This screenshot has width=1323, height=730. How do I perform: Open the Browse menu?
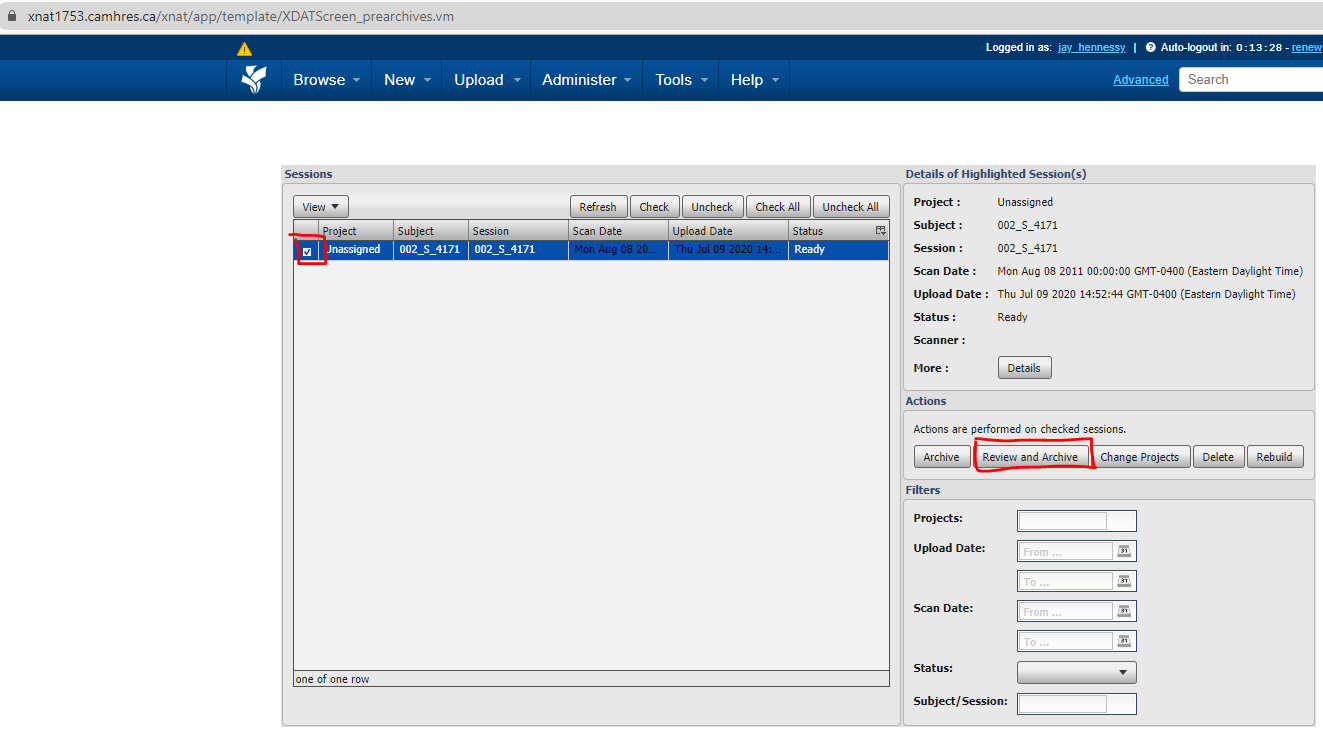[x=327, y=80]
